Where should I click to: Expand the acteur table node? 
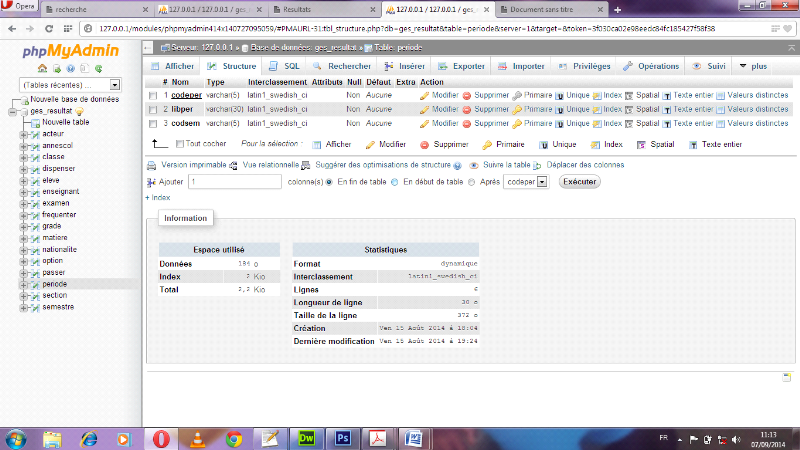coord(23,134)
